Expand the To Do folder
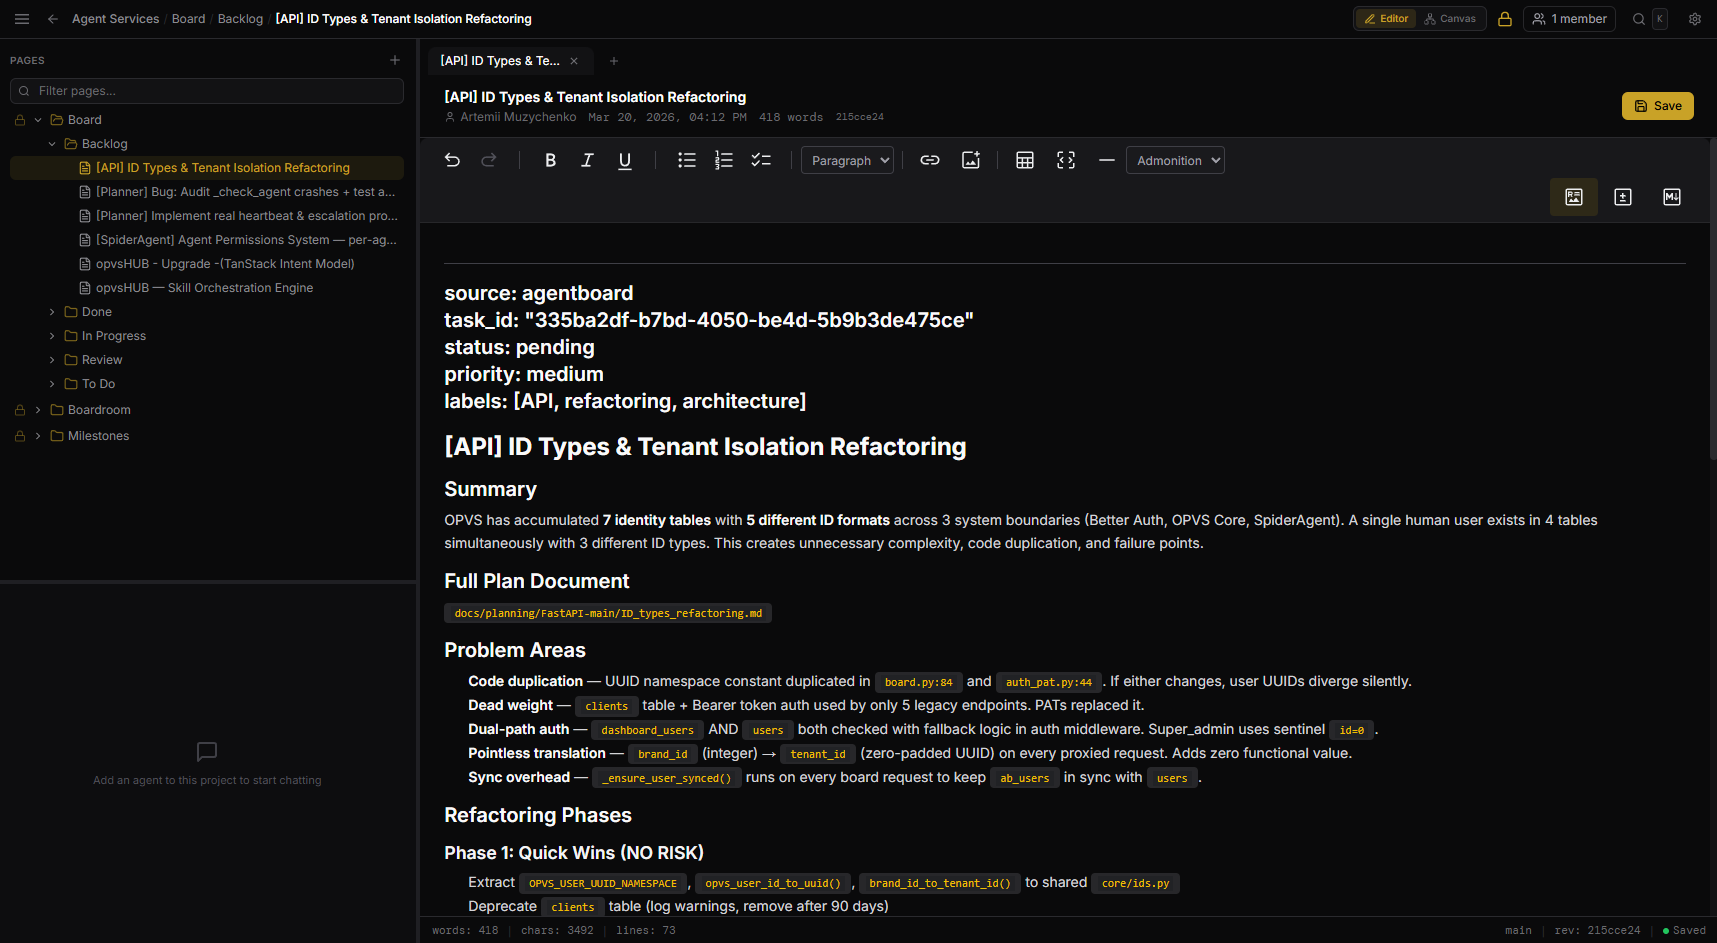Viewport: 1717px width, 943px height. (x=52, y=384)
